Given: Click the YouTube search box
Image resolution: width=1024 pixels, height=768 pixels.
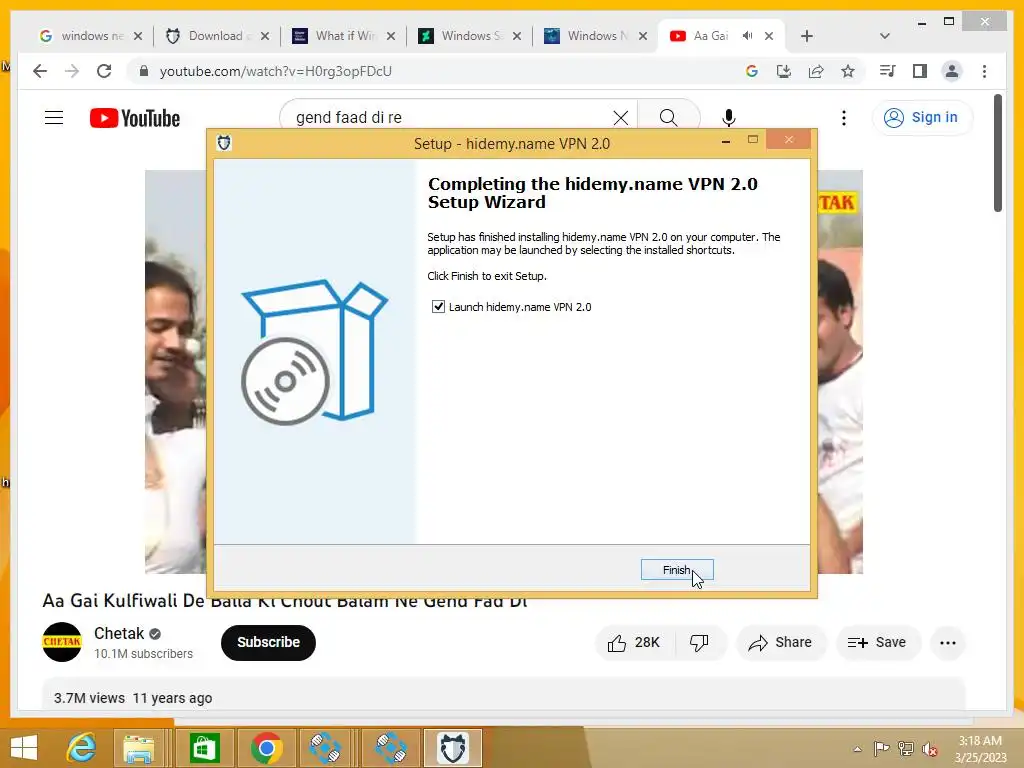Looking at the screenshot, I should (451, 118).
